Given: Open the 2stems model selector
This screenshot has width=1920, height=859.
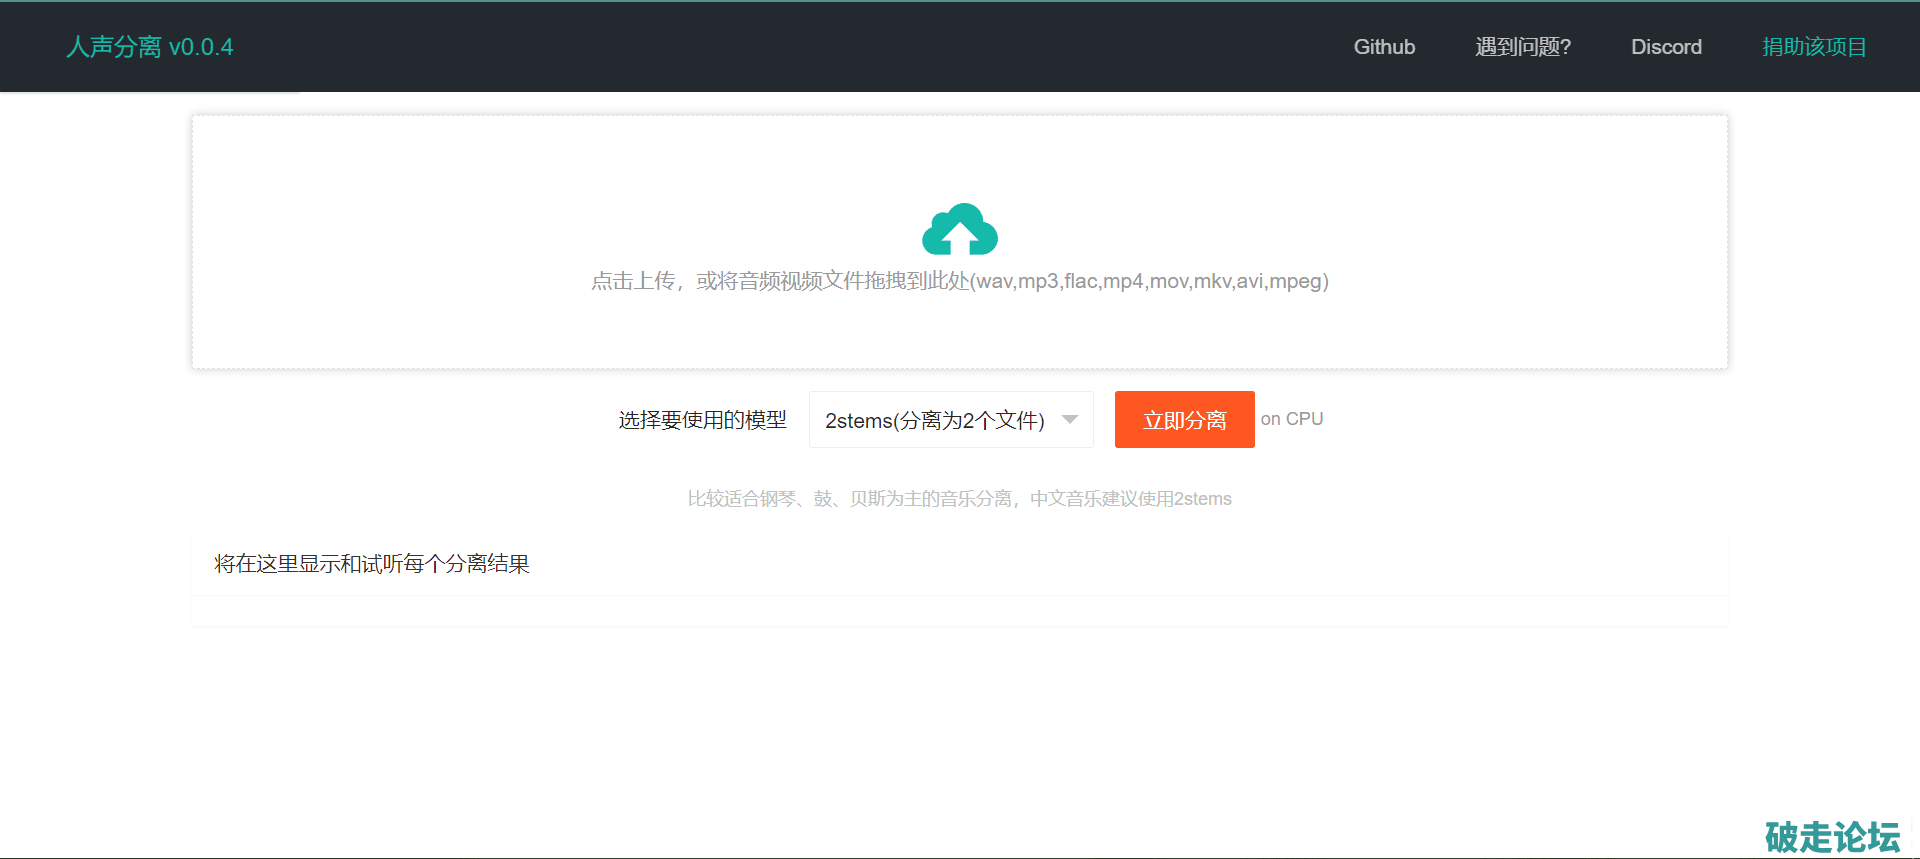Looking at the screenshot, I should [x=935, y=420].
